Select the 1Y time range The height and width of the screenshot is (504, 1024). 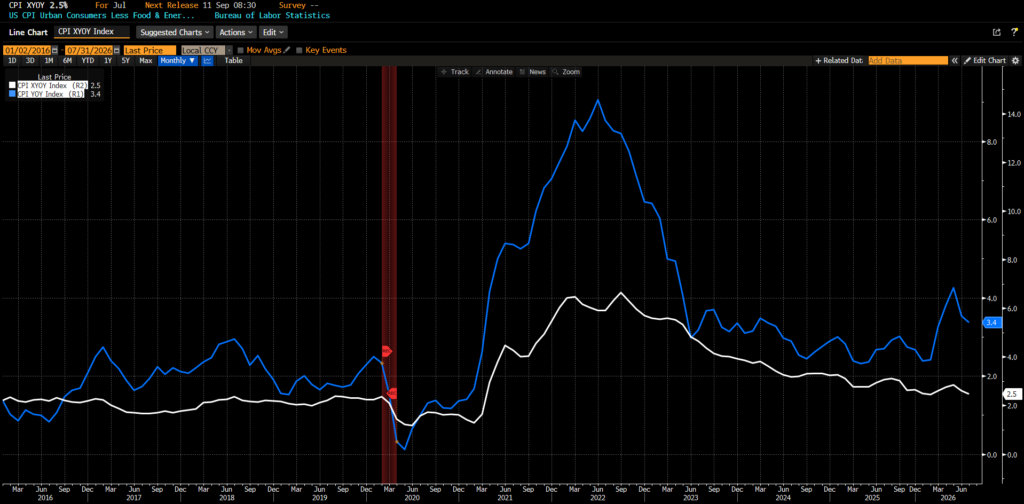tap(108, 61)
